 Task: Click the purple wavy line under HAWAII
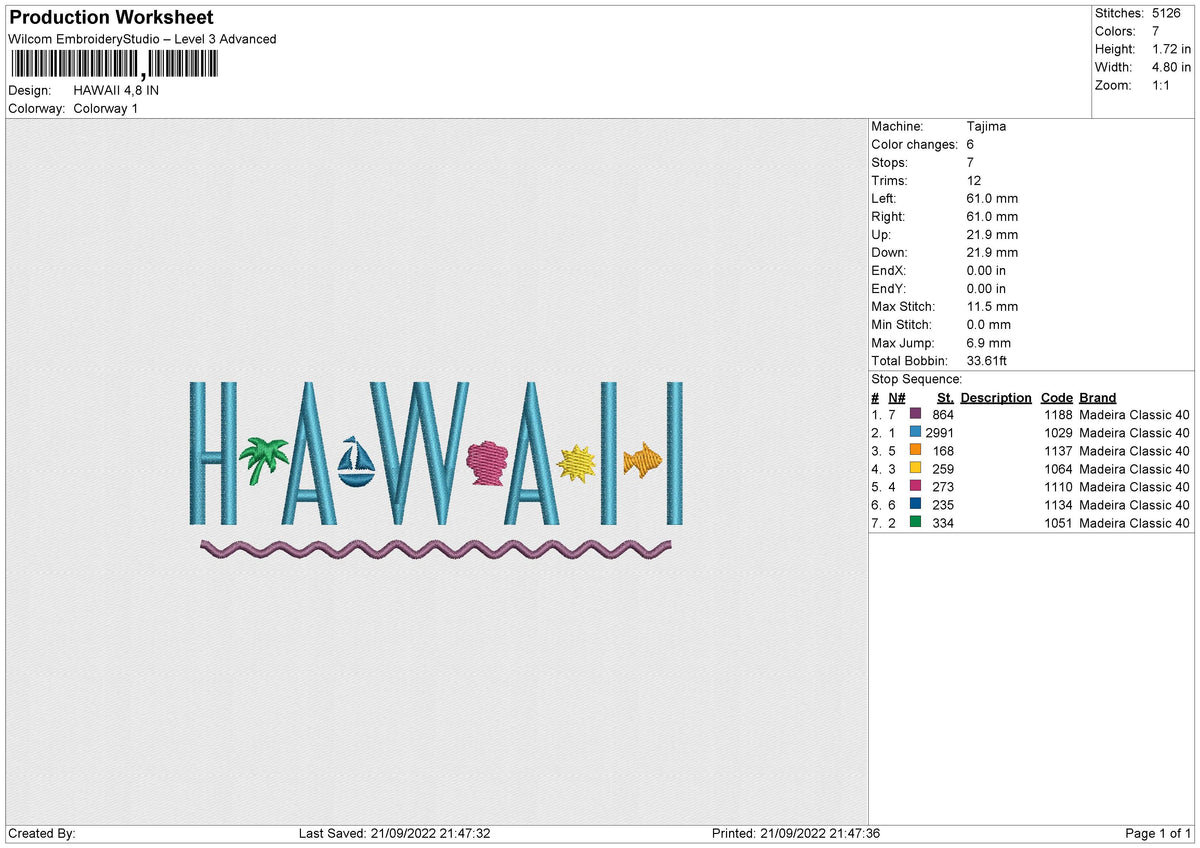pos(435,548)
